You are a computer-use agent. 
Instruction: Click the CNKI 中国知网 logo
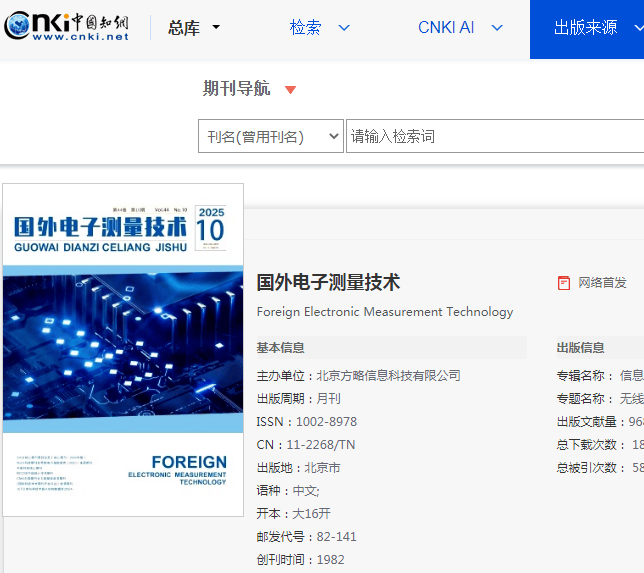[x=66, y=27]
